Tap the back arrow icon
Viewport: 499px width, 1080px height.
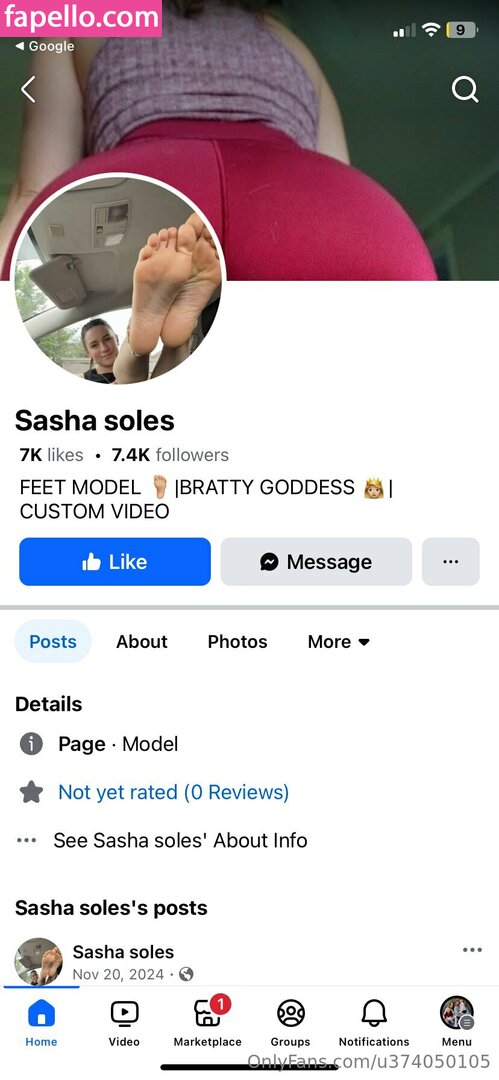[28, 90]
